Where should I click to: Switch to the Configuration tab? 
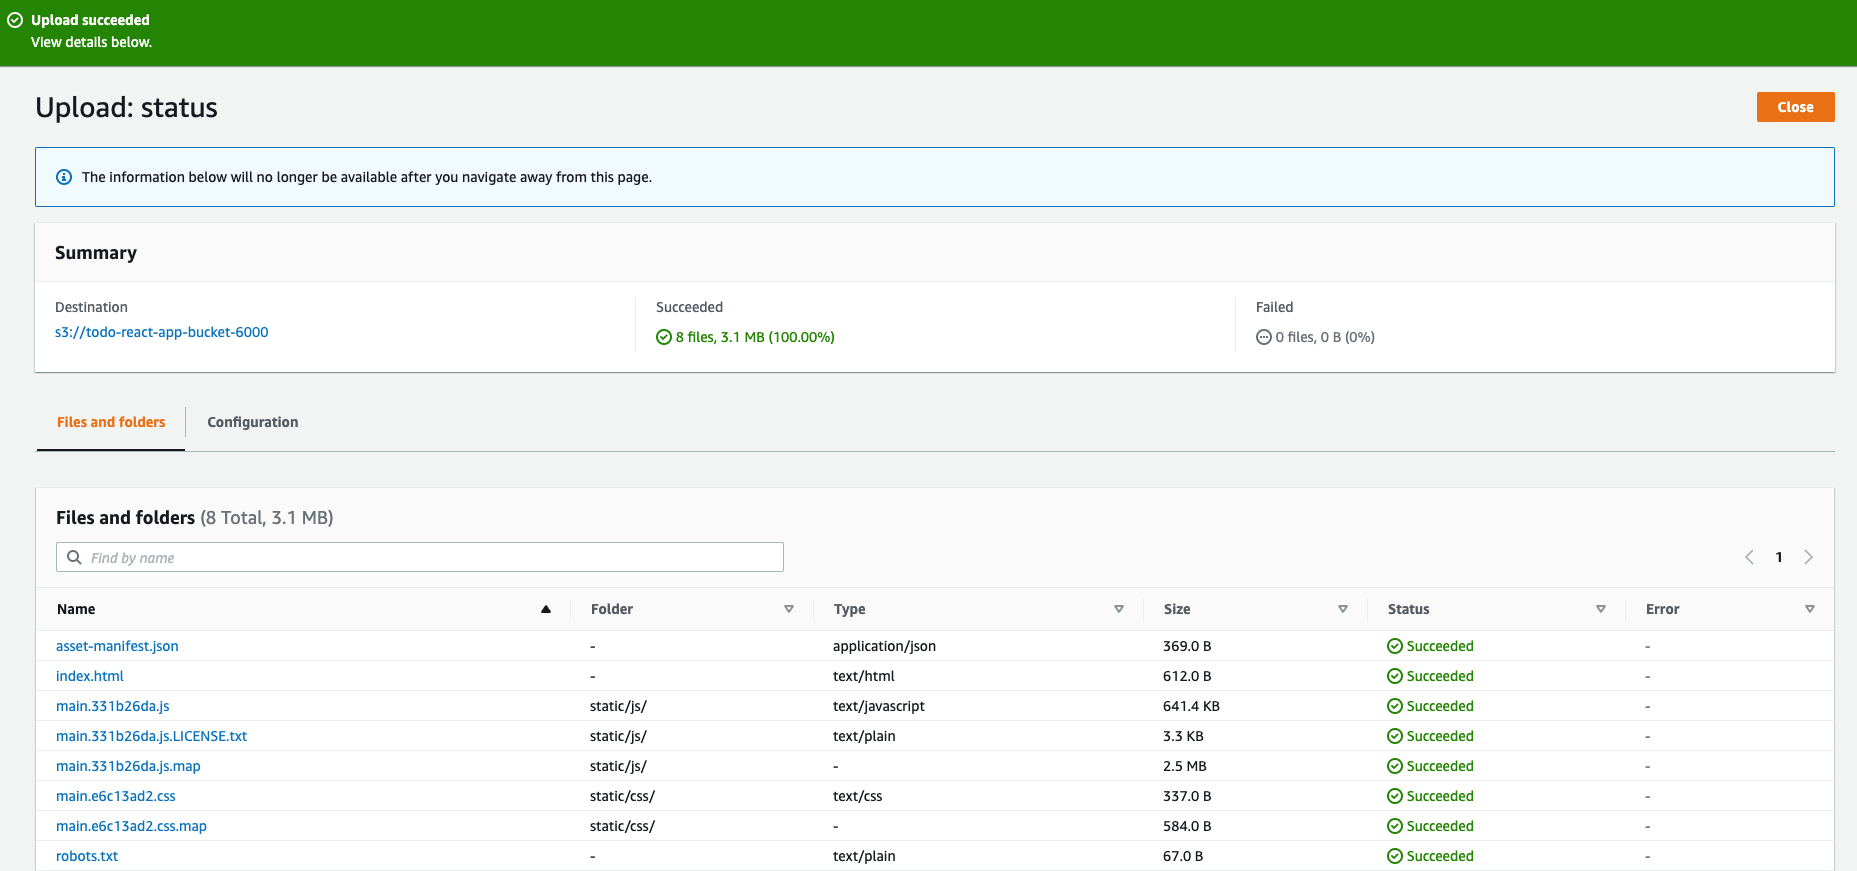253,422
